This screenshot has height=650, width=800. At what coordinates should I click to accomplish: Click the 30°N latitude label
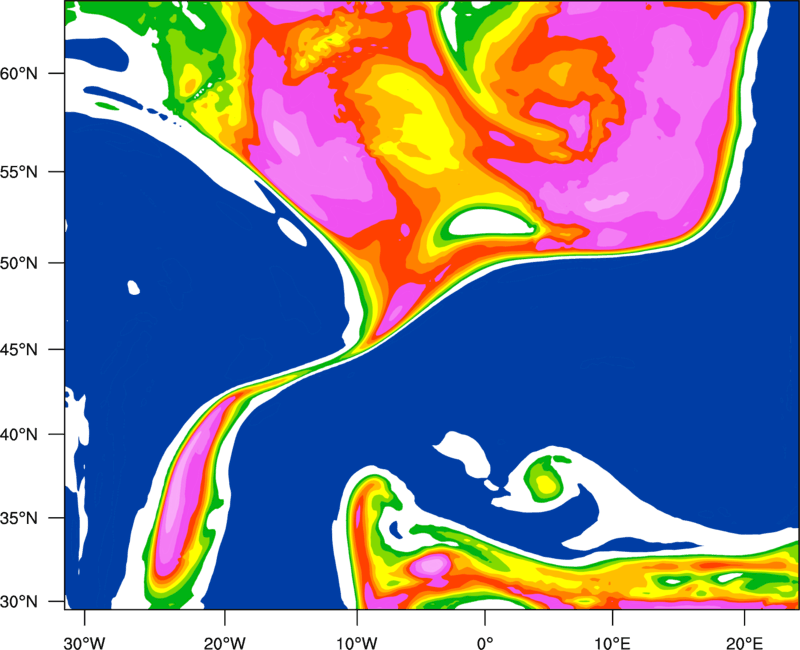click(x=19, y=602)
